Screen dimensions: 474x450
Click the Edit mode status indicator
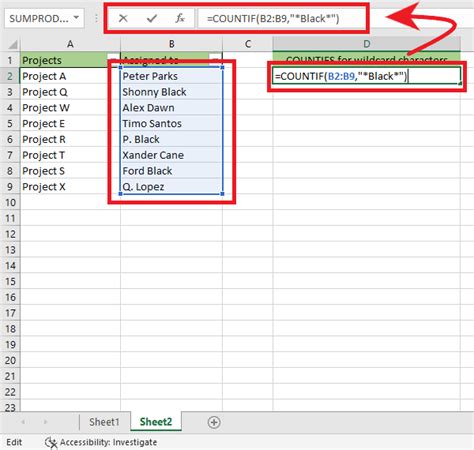(14, 442)
